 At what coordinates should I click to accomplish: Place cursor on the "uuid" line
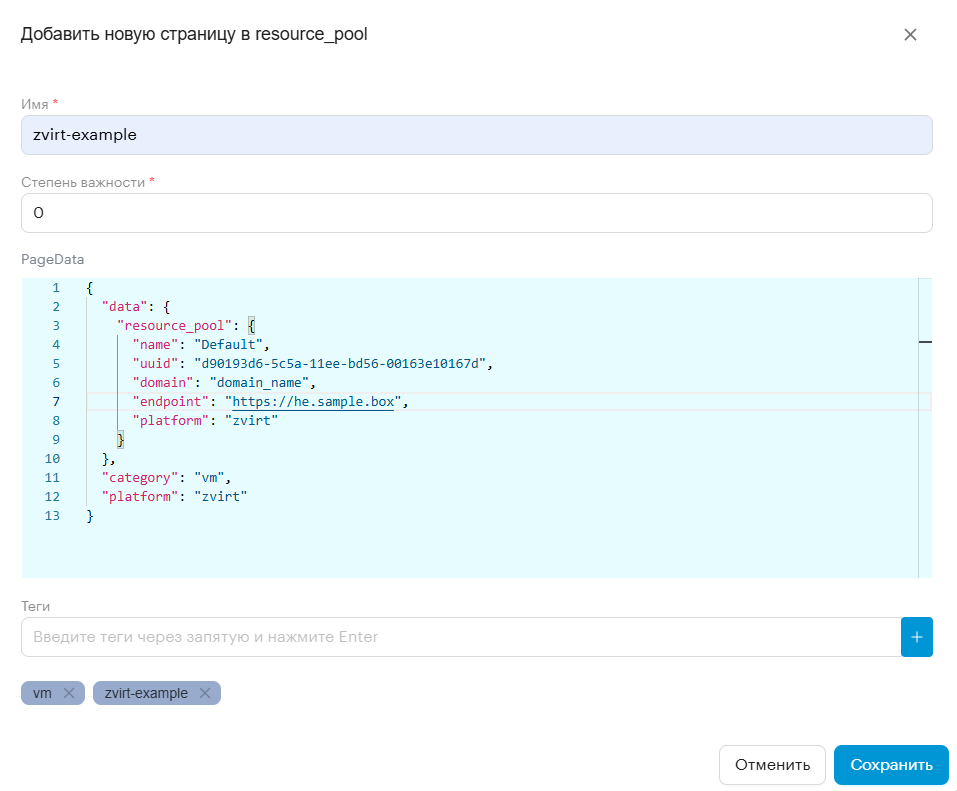click(312, 364)
